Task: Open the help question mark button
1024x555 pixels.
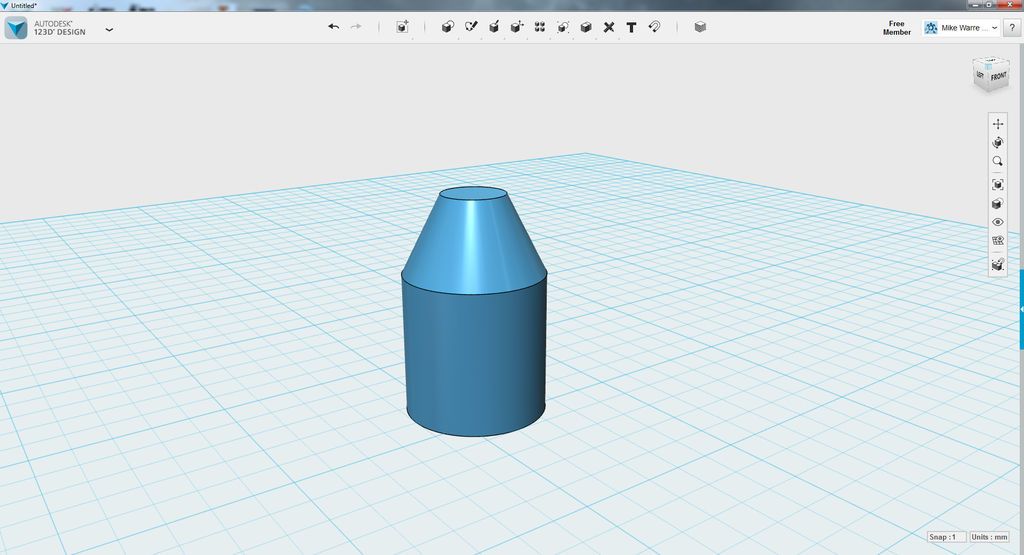Action: tap(1012, 27)
